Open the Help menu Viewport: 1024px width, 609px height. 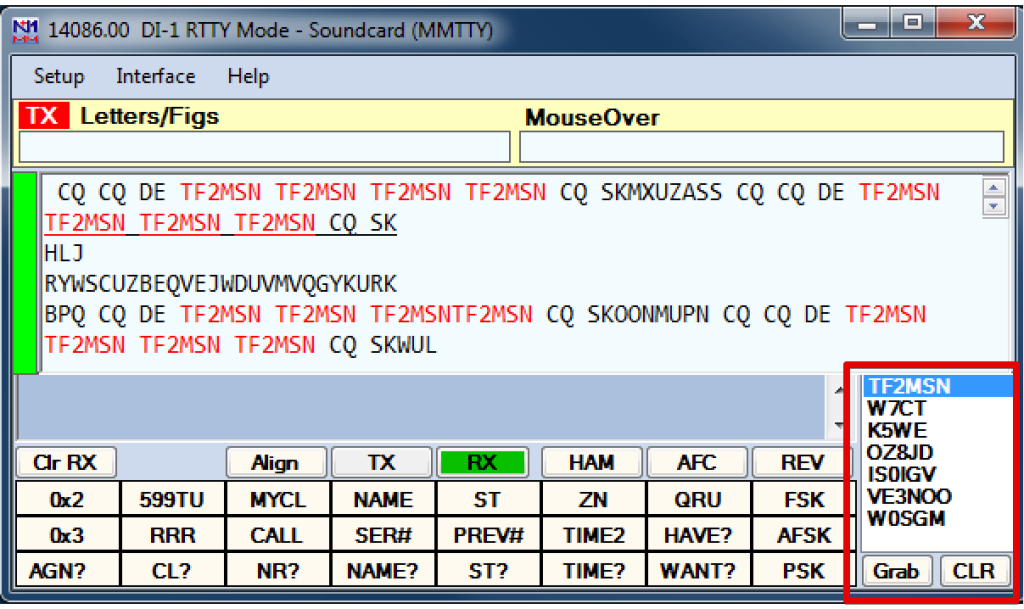[248, 77]
